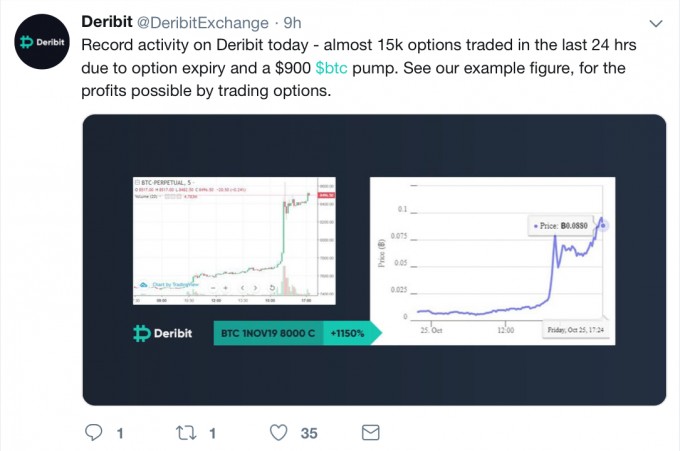Click the reply speech bubble icon
The height and width of the screenshot is (451, 680).
click(x=93, y=432)
